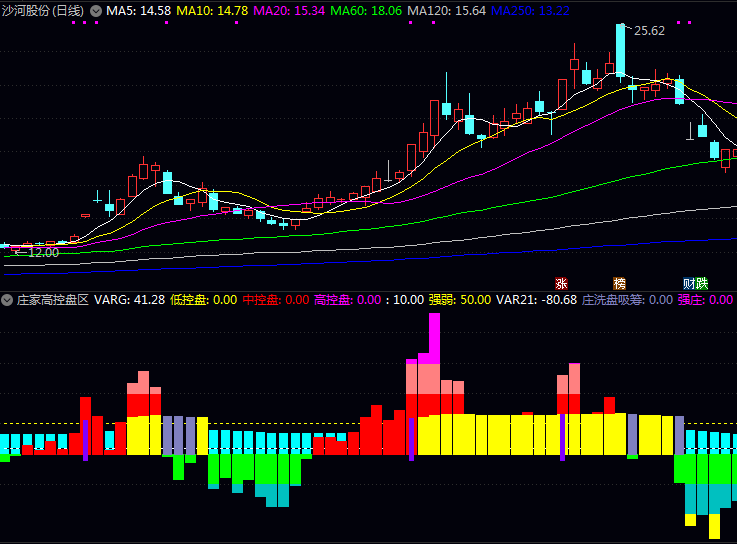Open the MA indicator dropdown beside the stock name
This screenshot has width=737, height=544.
96,10
